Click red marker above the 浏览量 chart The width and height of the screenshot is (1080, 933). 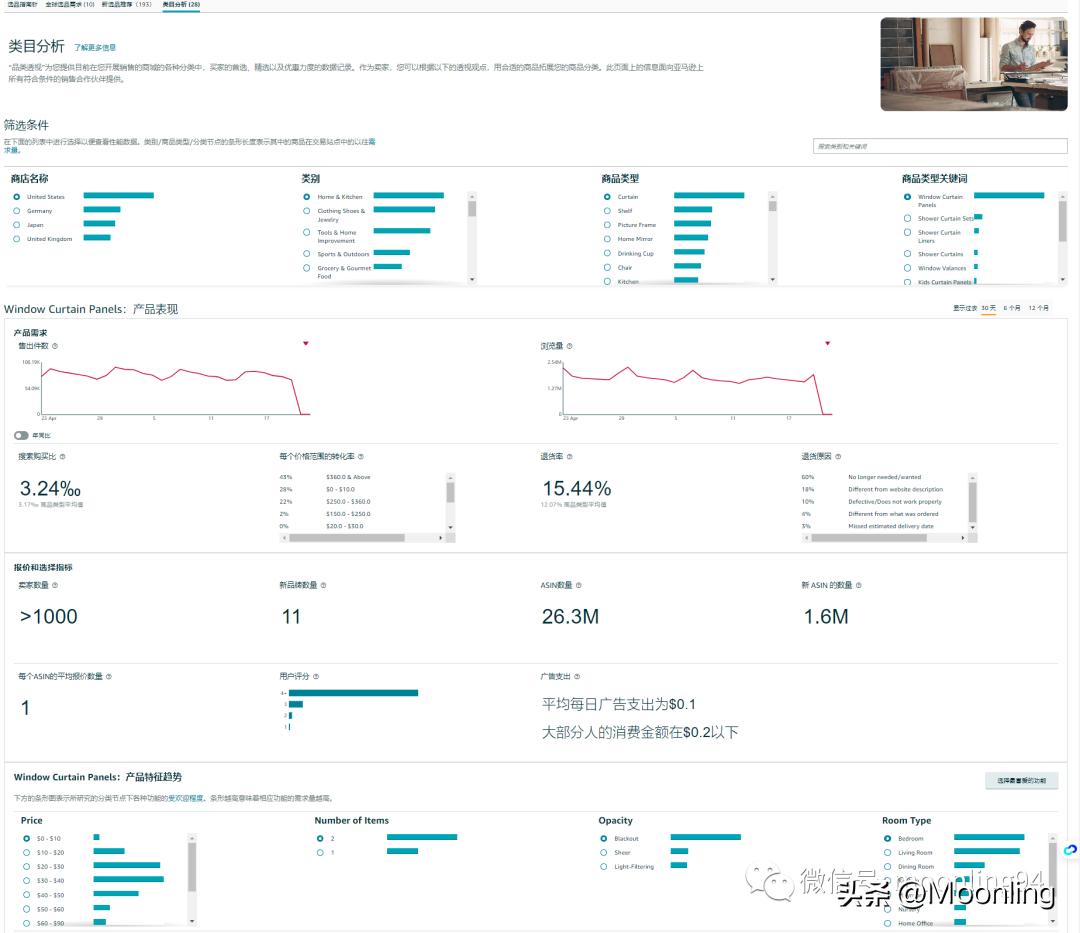828,343
